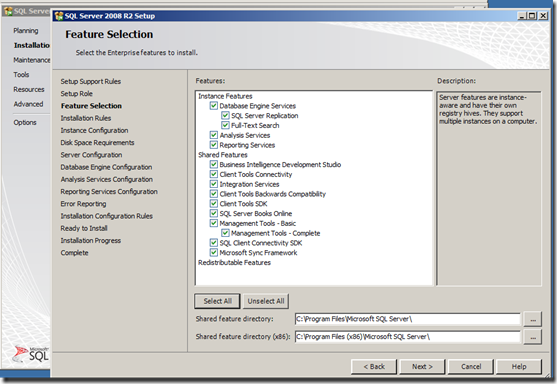
Task: Open Help for Feature Selection
Action: pos(519,367)
